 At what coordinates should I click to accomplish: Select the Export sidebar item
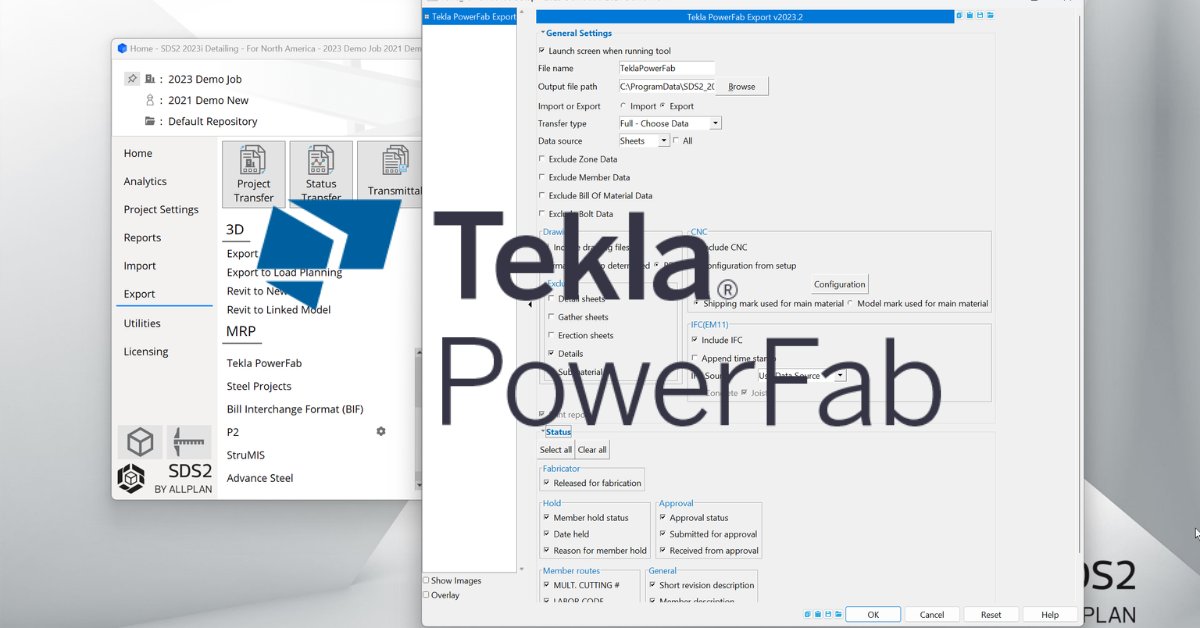(x=139, y=294)
